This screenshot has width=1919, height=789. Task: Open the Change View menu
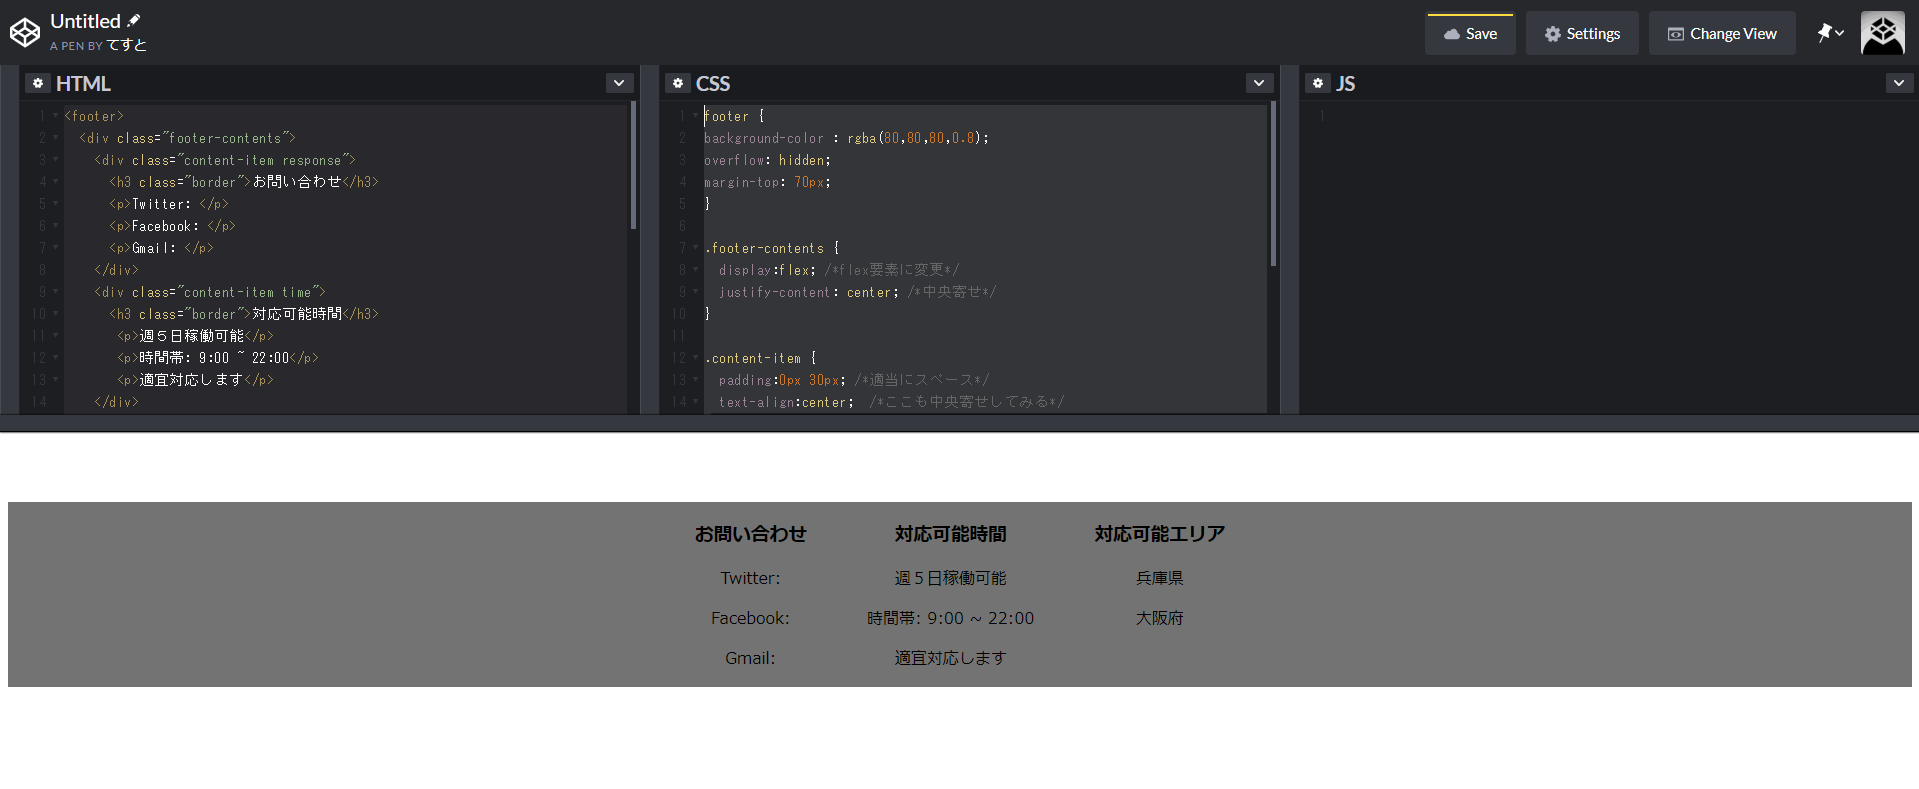(1722, 34)
